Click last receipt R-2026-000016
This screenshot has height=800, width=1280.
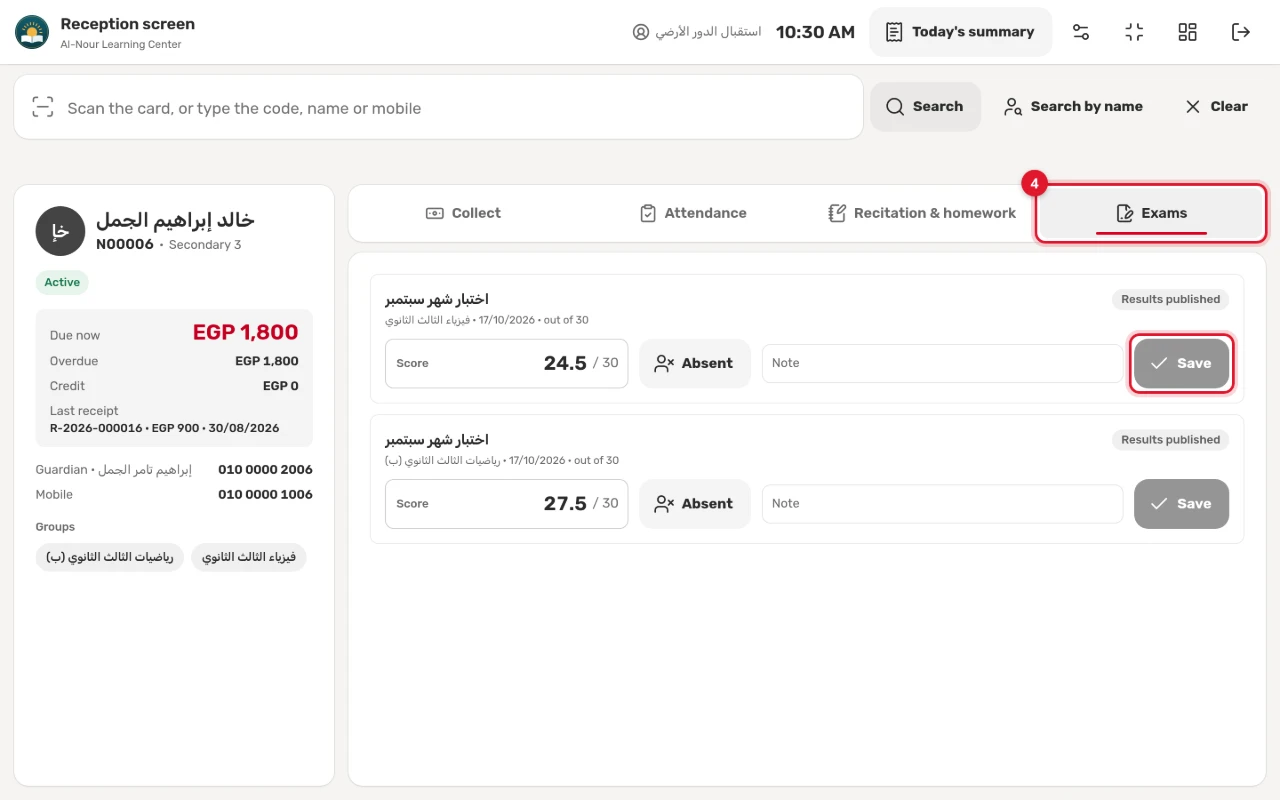(x=165, y=428)
